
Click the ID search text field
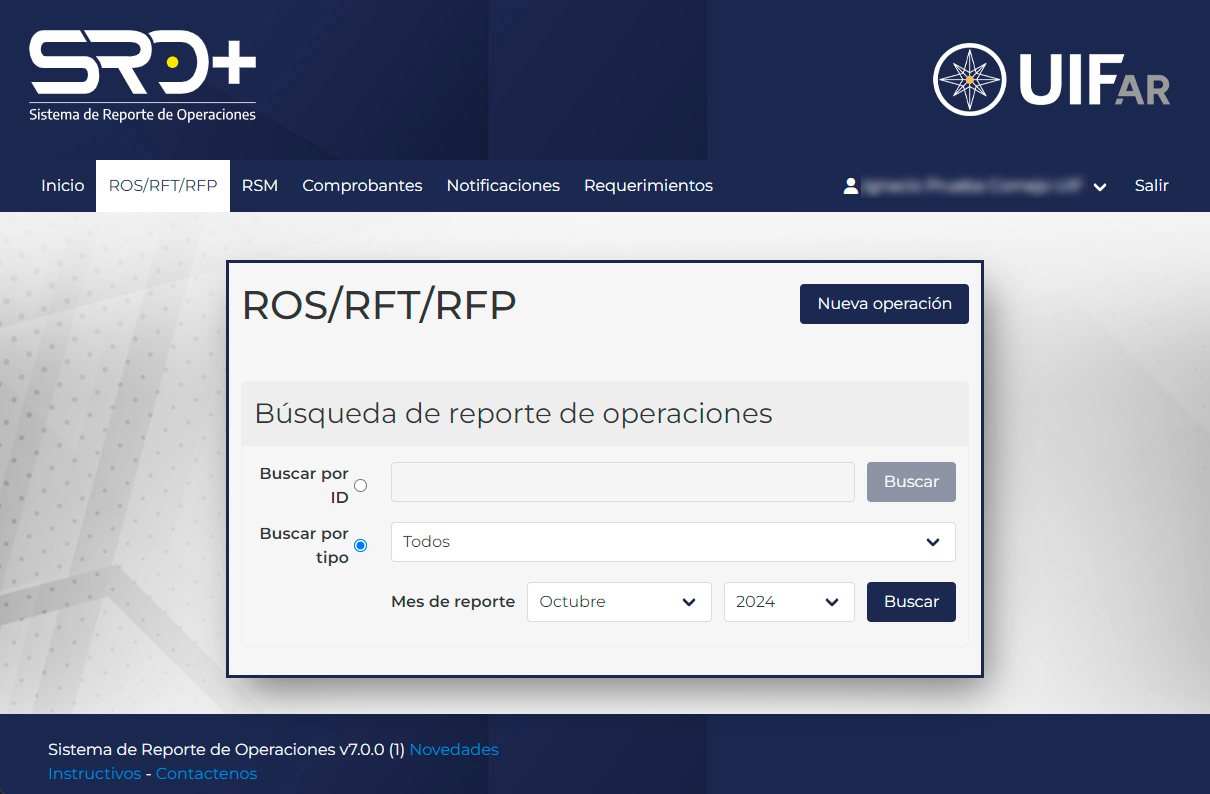622,482
